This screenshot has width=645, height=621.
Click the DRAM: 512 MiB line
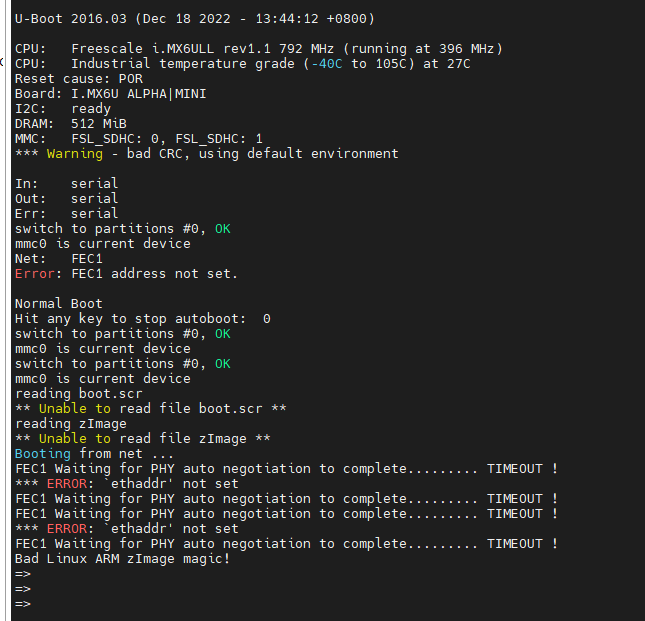(71, 124)
